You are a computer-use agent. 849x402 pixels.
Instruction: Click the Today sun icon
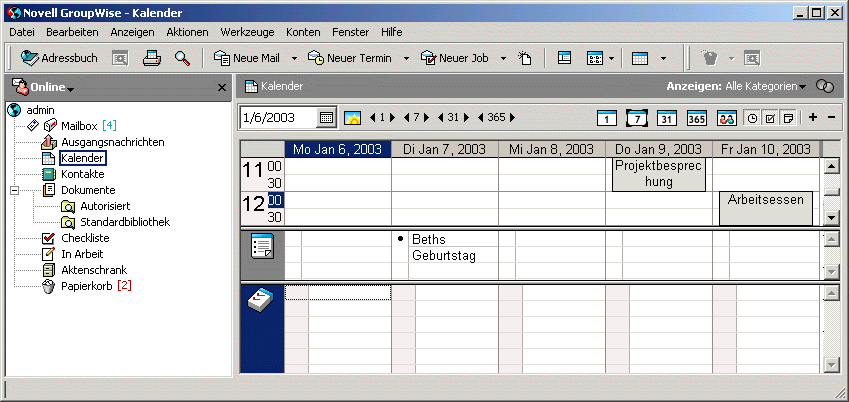[x=352, y=118]
